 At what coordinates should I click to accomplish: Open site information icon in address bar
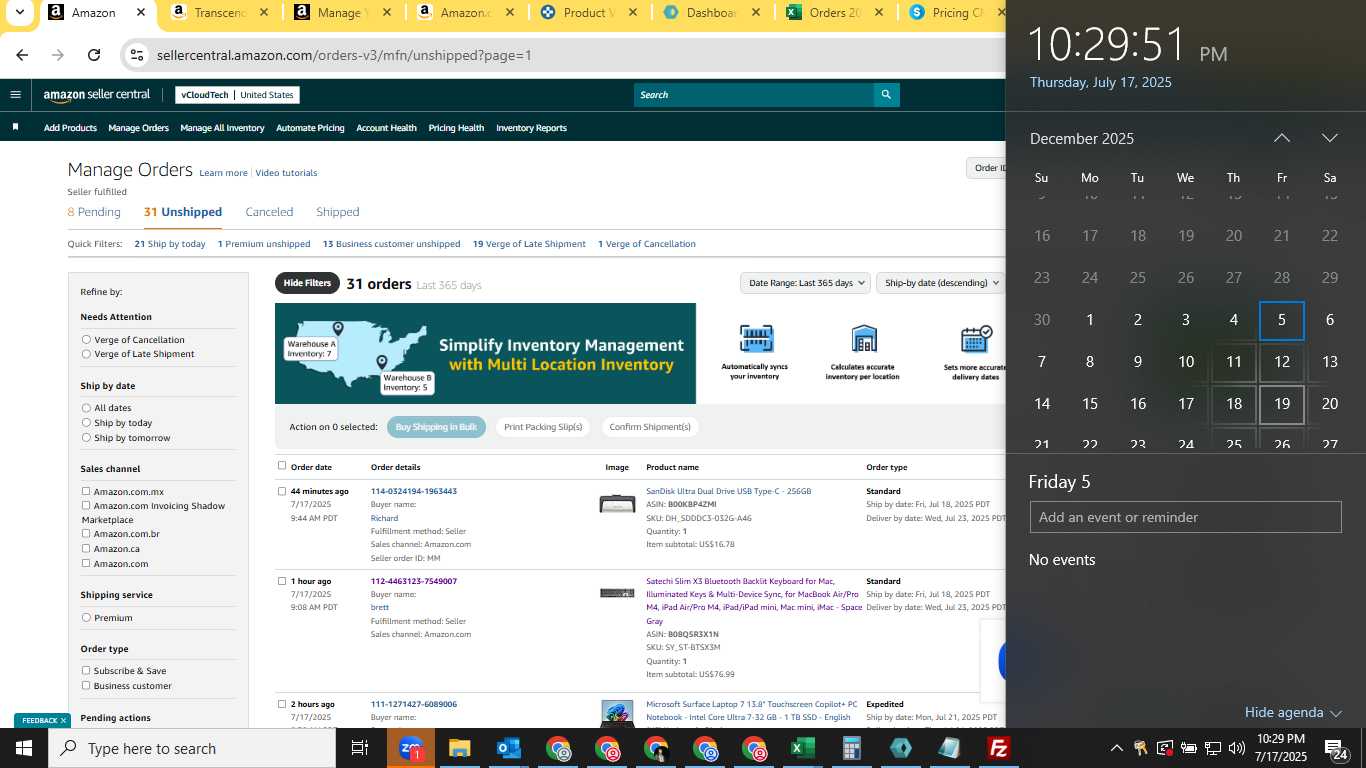coord(137,55)
